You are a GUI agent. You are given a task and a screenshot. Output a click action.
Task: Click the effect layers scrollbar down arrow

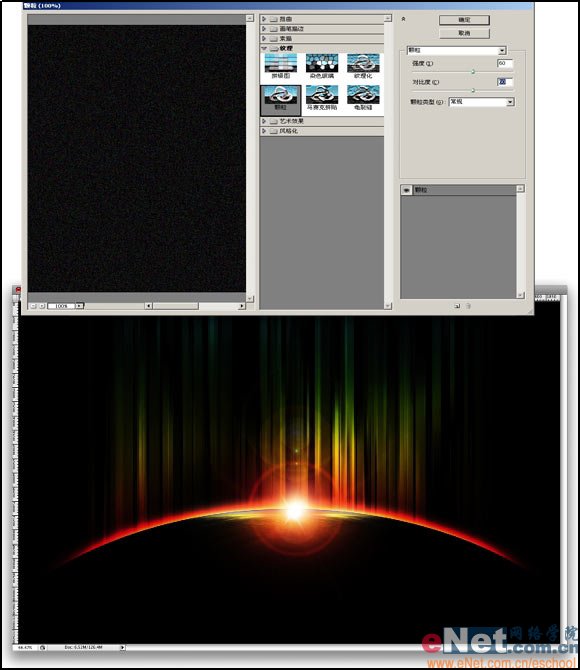click(520, 295)
